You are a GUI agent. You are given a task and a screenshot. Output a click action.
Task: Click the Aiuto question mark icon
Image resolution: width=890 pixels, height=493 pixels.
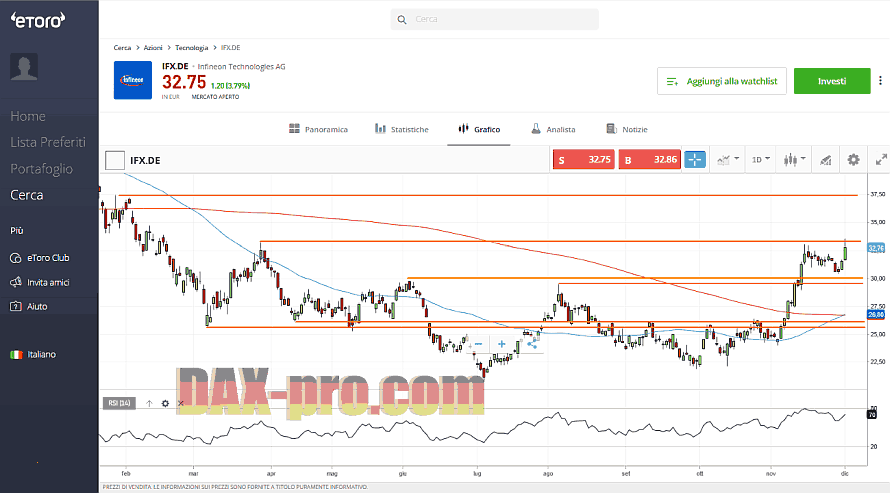pyautogui.click(x=16, y=306)
